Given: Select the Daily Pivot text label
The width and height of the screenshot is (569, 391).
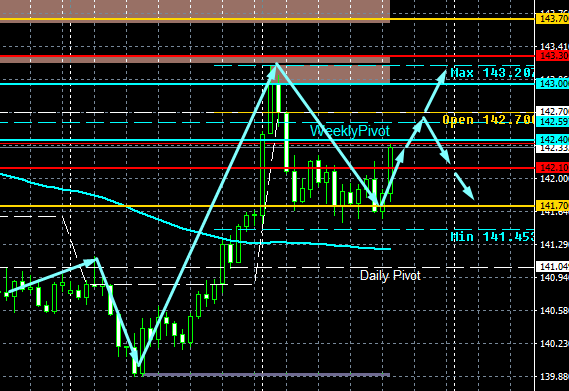Looking at the screenshot, I should click(x=390, y=276).
